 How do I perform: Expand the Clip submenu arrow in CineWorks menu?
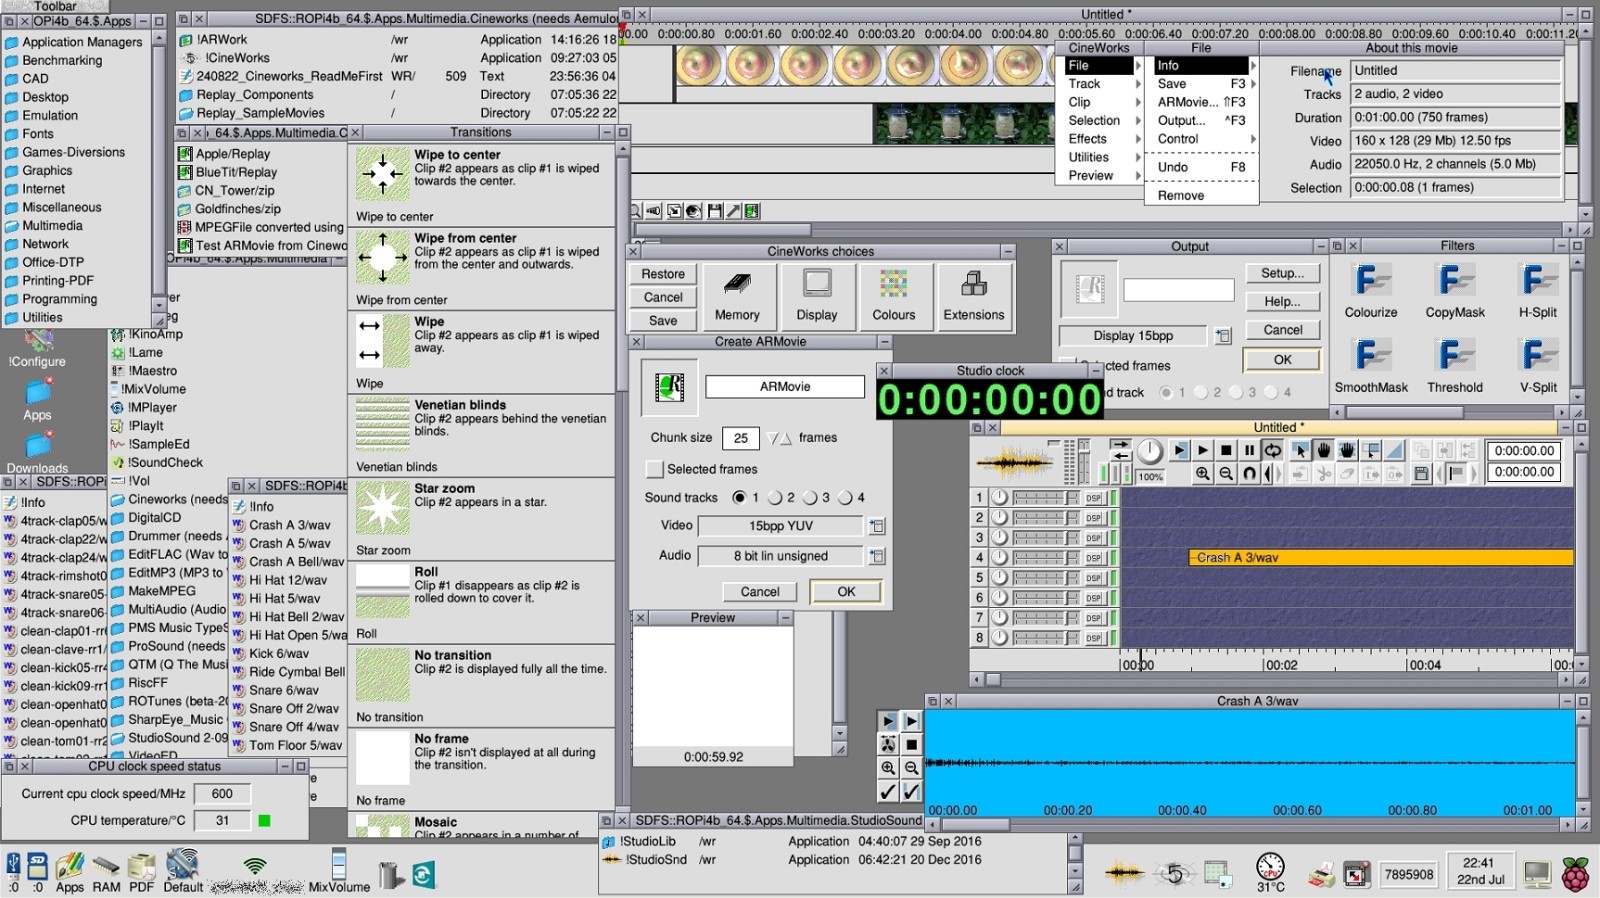click(1137, 102)
